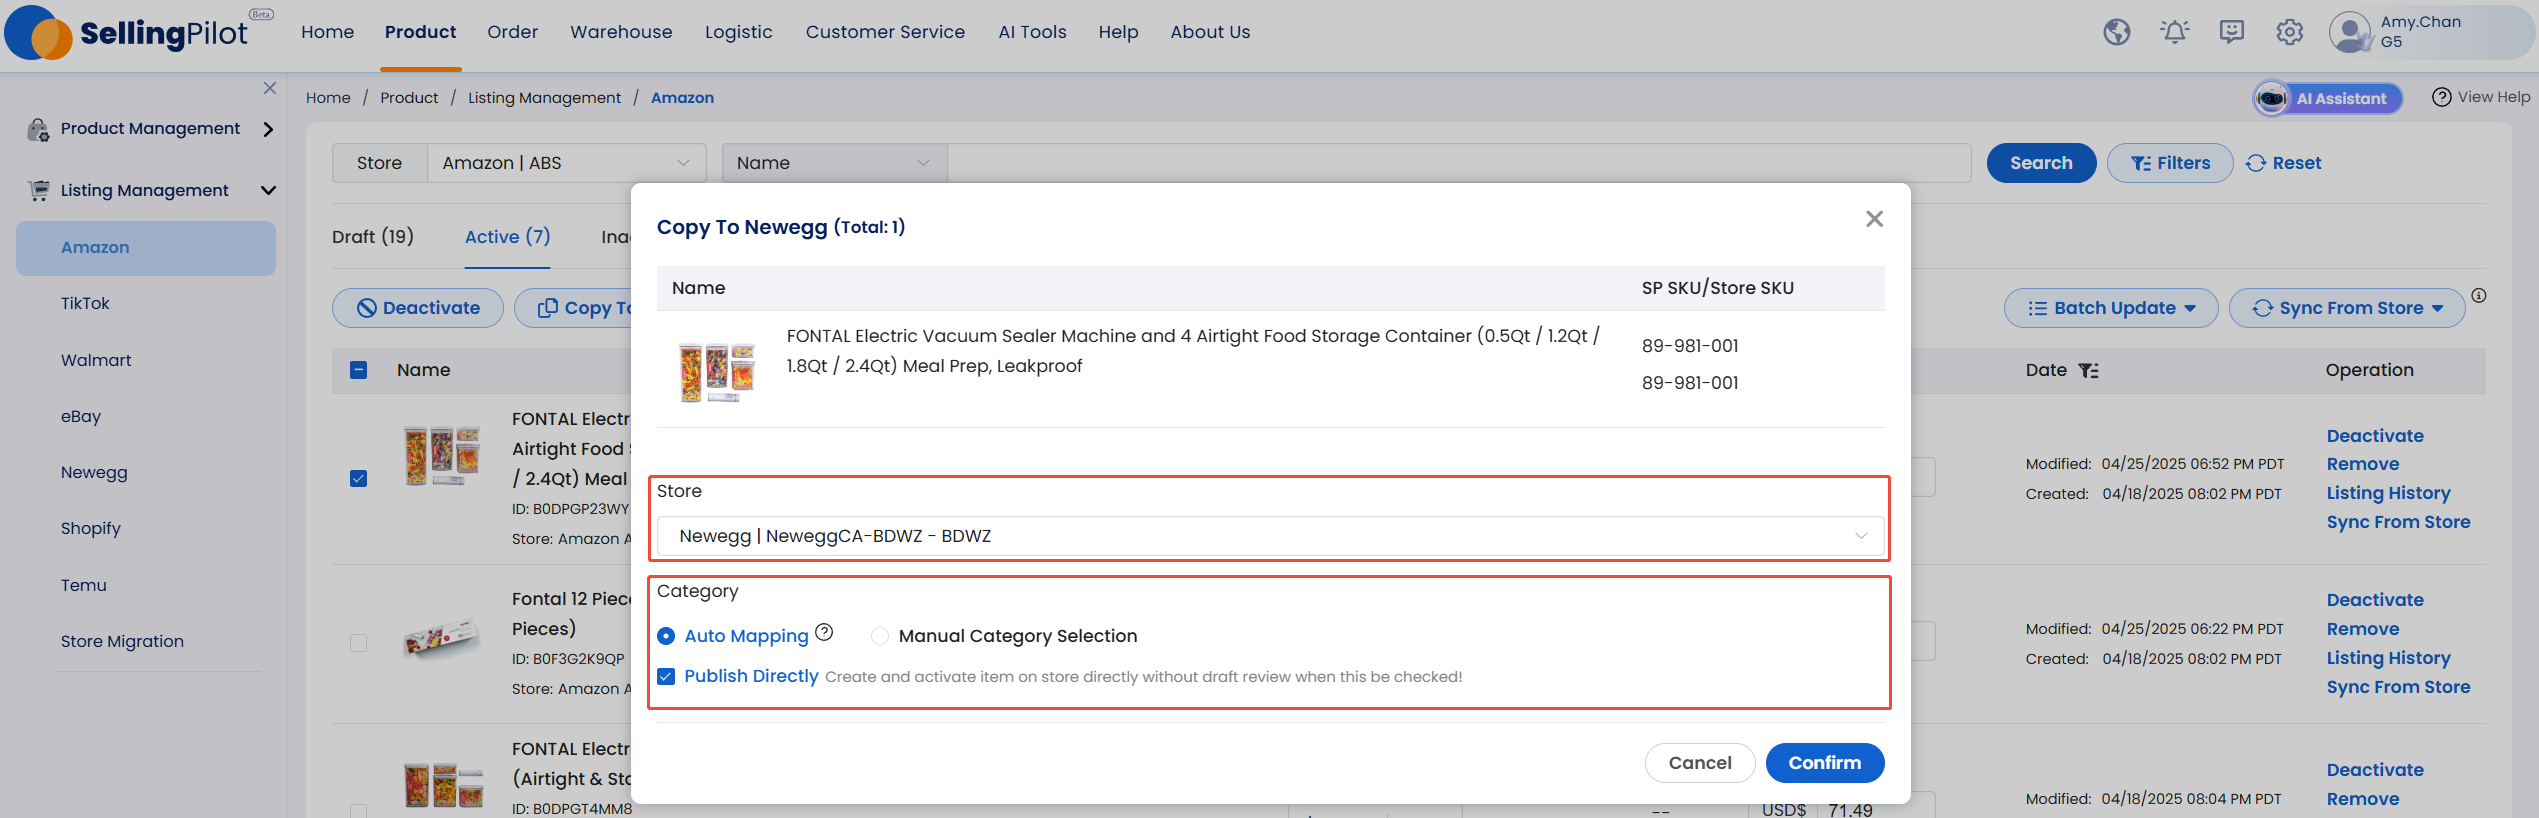
Task: Open the notifications bell icon
Action: [2174, 33]
